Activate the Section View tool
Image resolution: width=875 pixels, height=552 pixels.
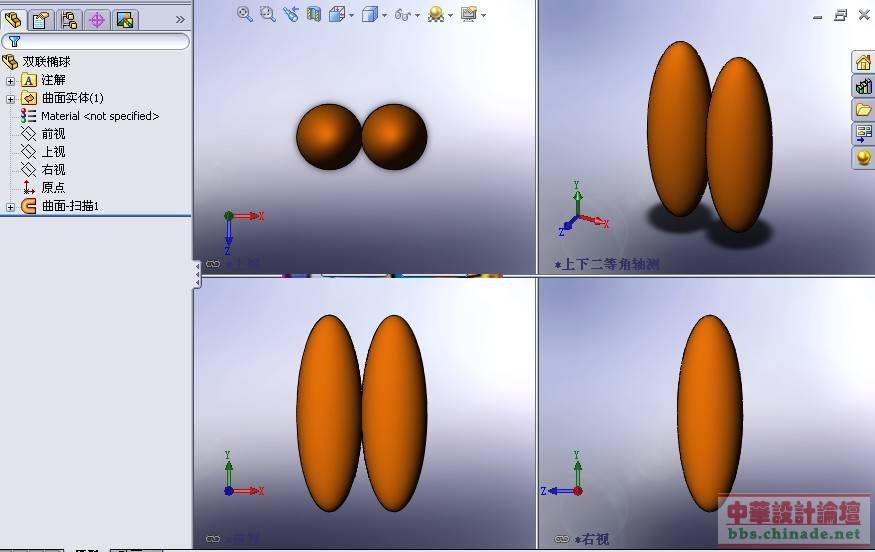[x=314, y=14]
